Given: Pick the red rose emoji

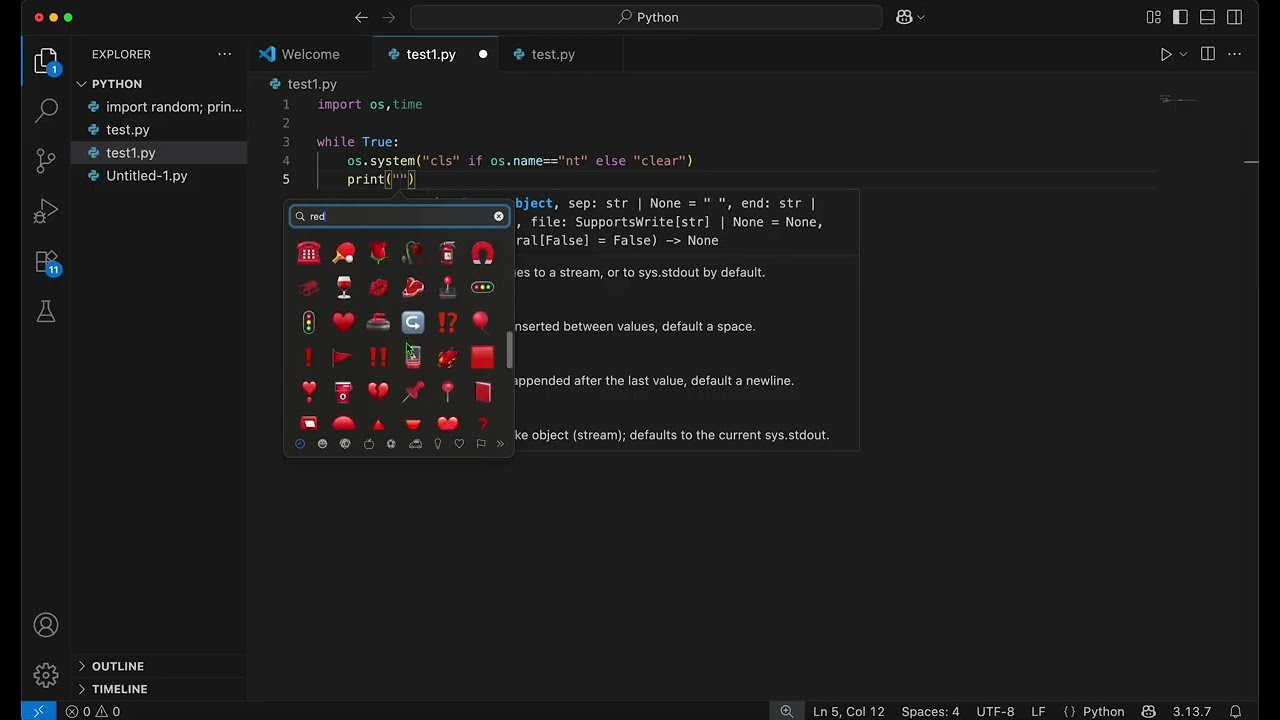Looking at the screenshot, I should tap(378, 253).
